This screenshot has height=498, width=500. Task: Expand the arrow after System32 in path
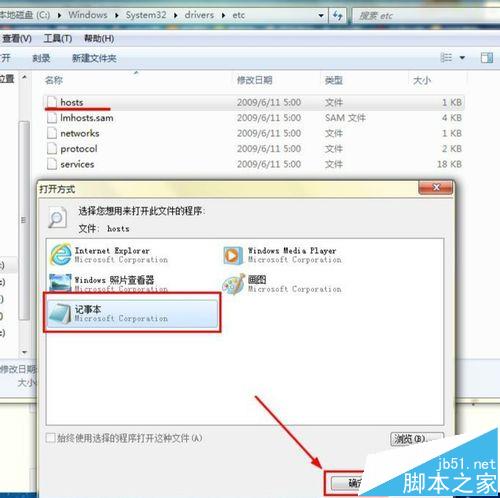(176, 15)
